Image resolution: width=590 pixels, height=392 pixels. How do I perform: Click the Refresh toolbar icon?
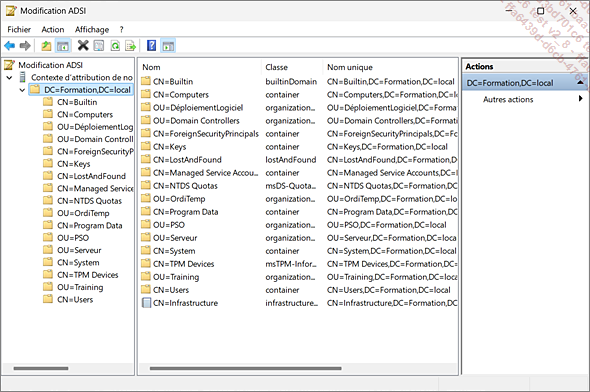pyautogui.click(x=115, y=46)
